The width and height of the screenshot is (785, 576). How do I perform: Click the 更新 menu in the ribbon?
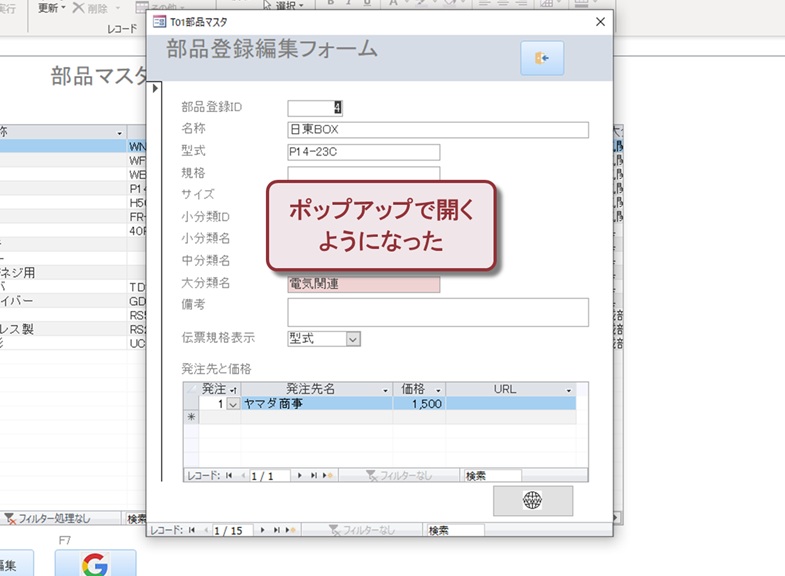coord(52,7)
